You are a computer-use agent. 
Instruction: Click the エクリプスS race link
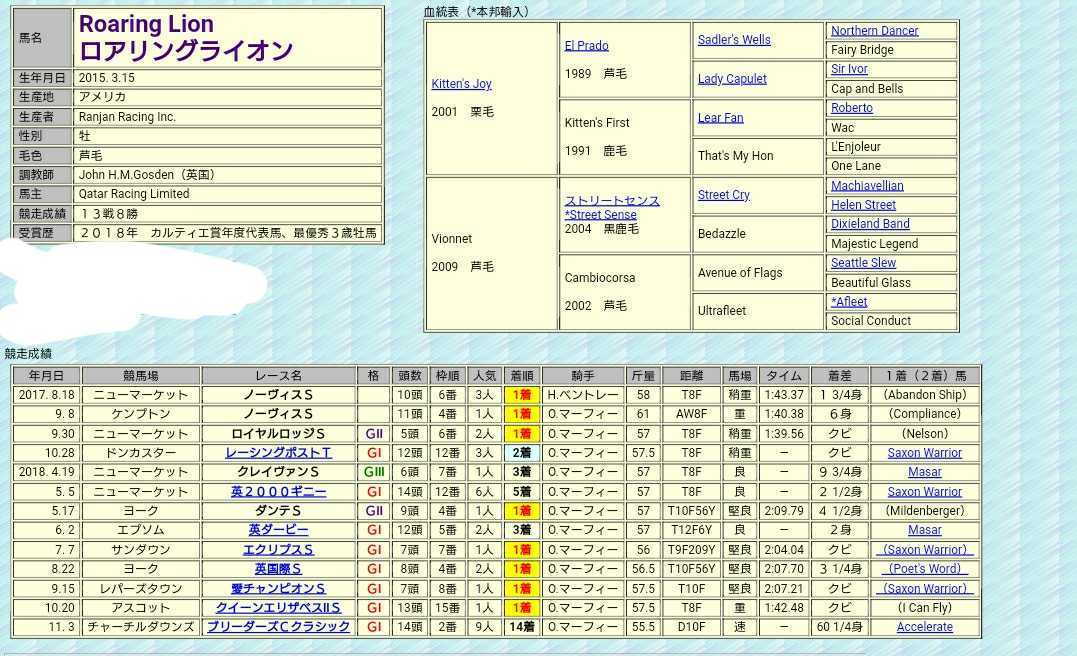(278, 550)
